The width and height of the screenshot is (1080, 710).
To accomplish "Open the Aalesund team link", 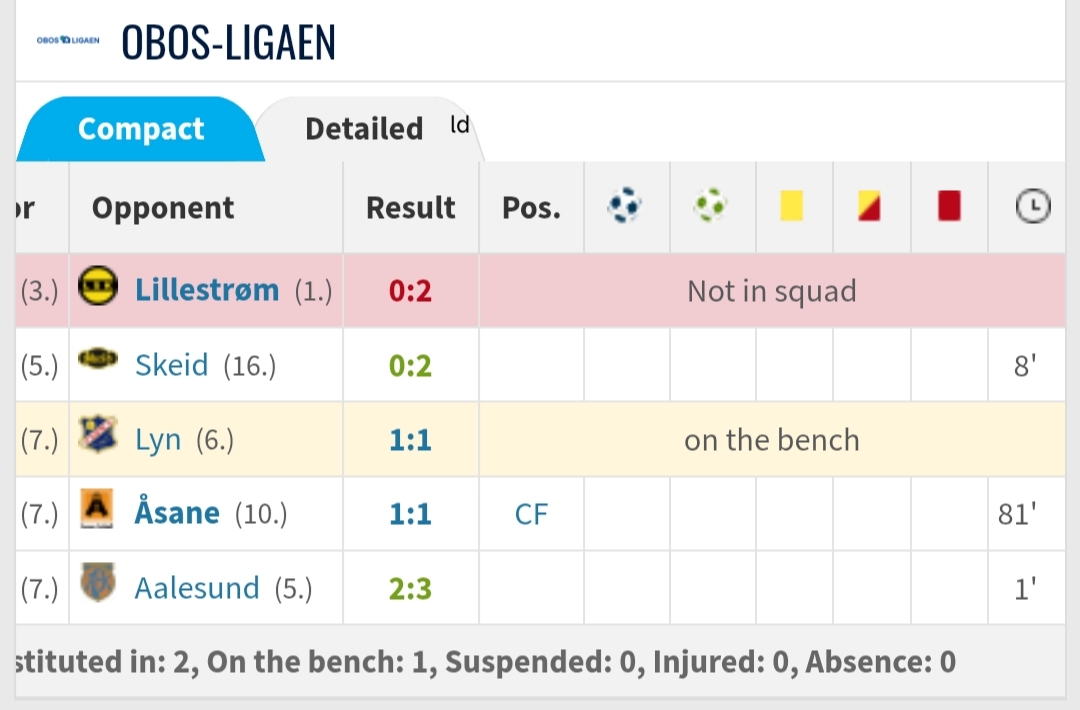I will tap(197, 589).
